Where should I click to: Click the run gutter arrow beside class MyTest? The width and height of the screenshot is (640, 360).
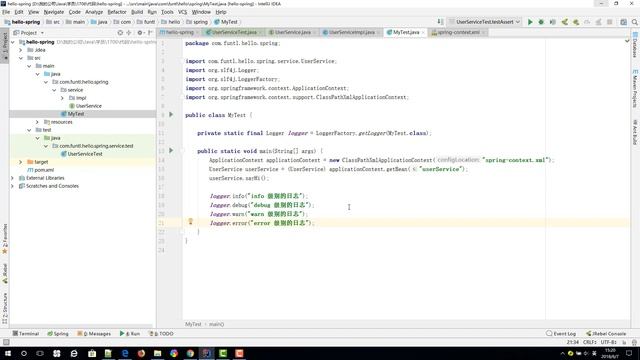point(171,115)
